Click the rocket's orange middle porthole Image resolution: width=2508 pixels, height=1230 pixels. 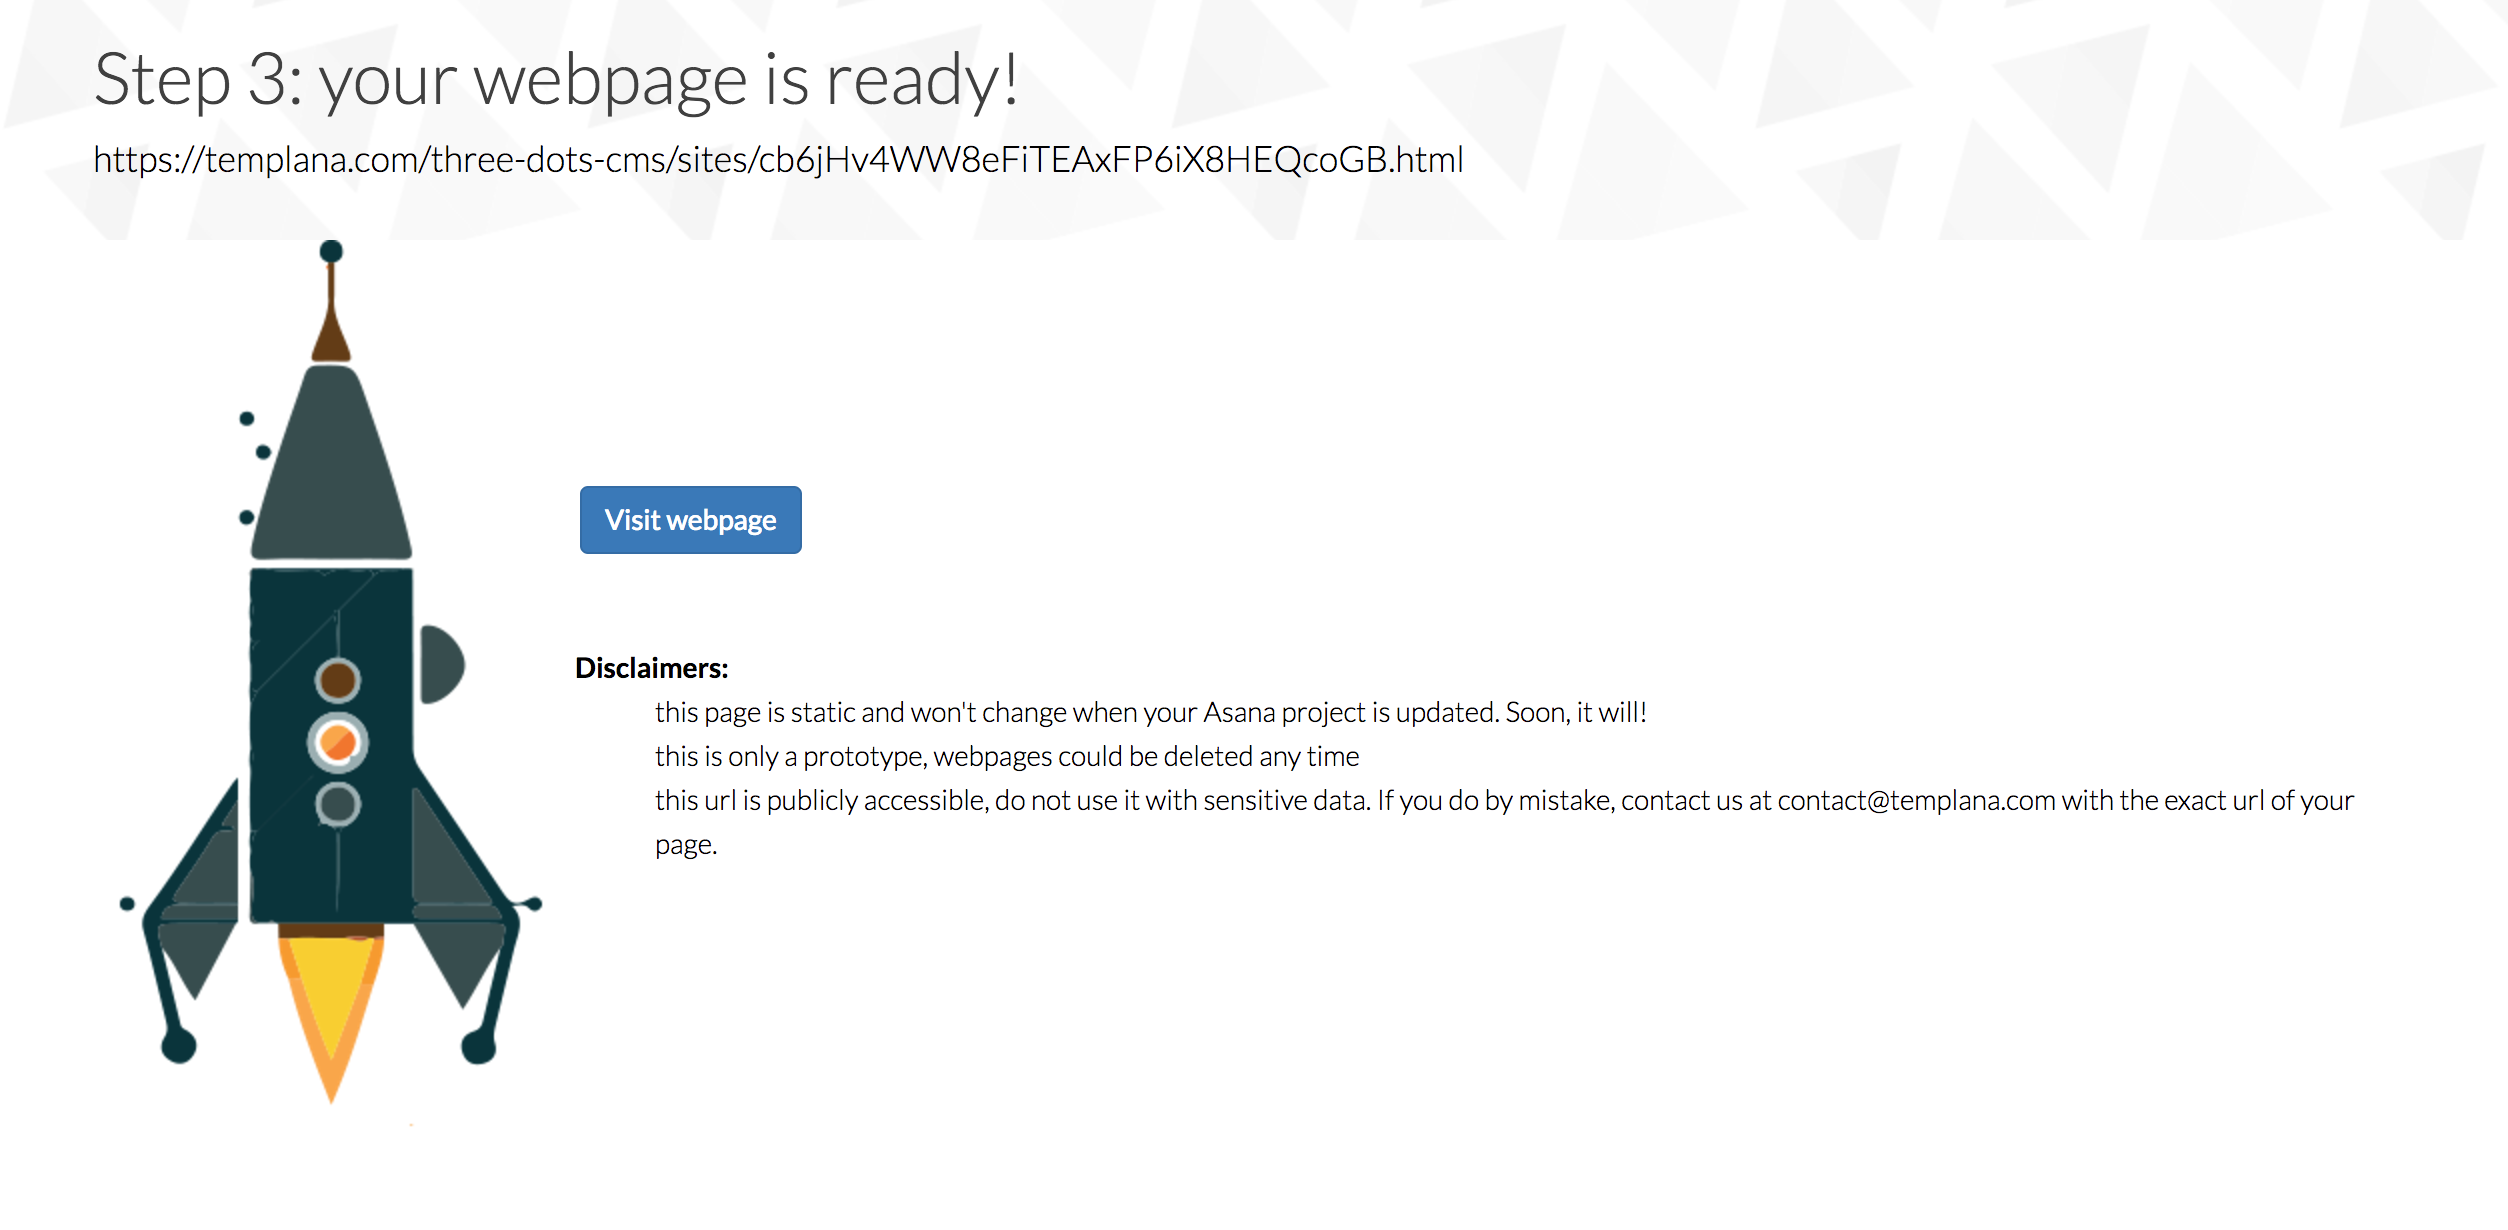pos(338,743)
